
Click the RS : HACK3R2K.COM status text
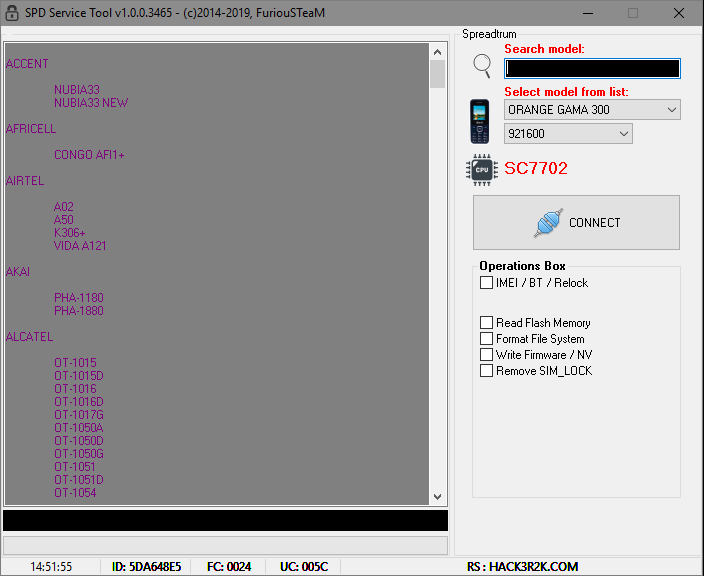[x=522, y=567]
